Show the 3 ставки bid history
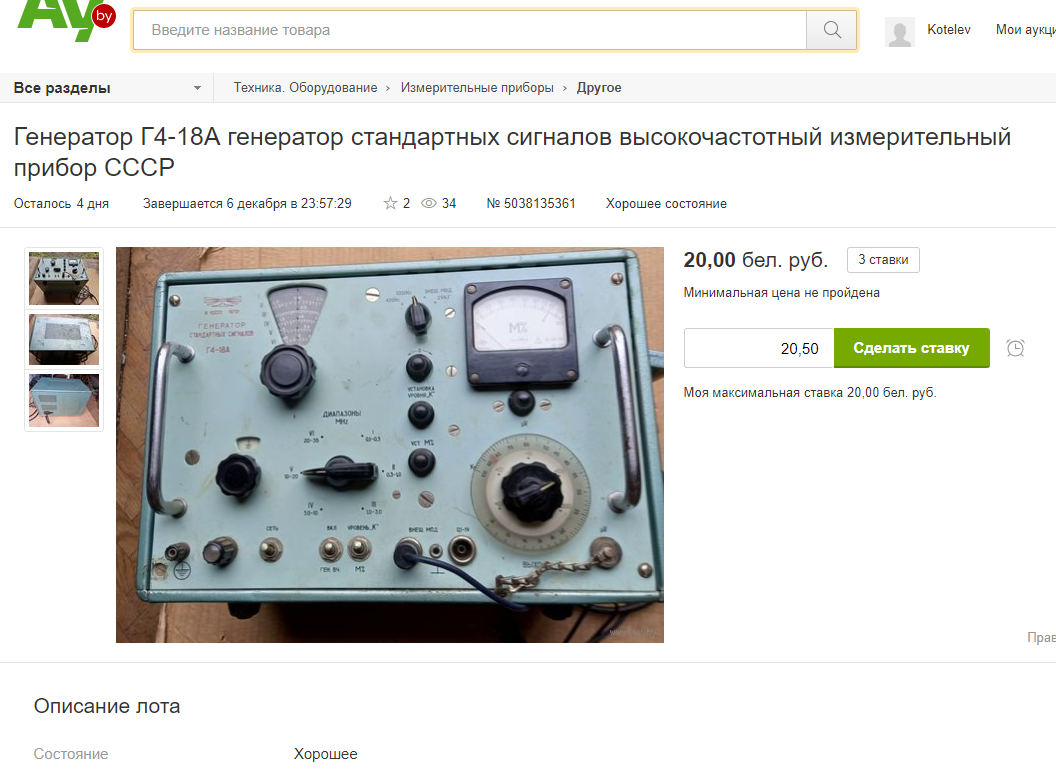Screen dimensions: 1056x771 (x=883, y=260)
